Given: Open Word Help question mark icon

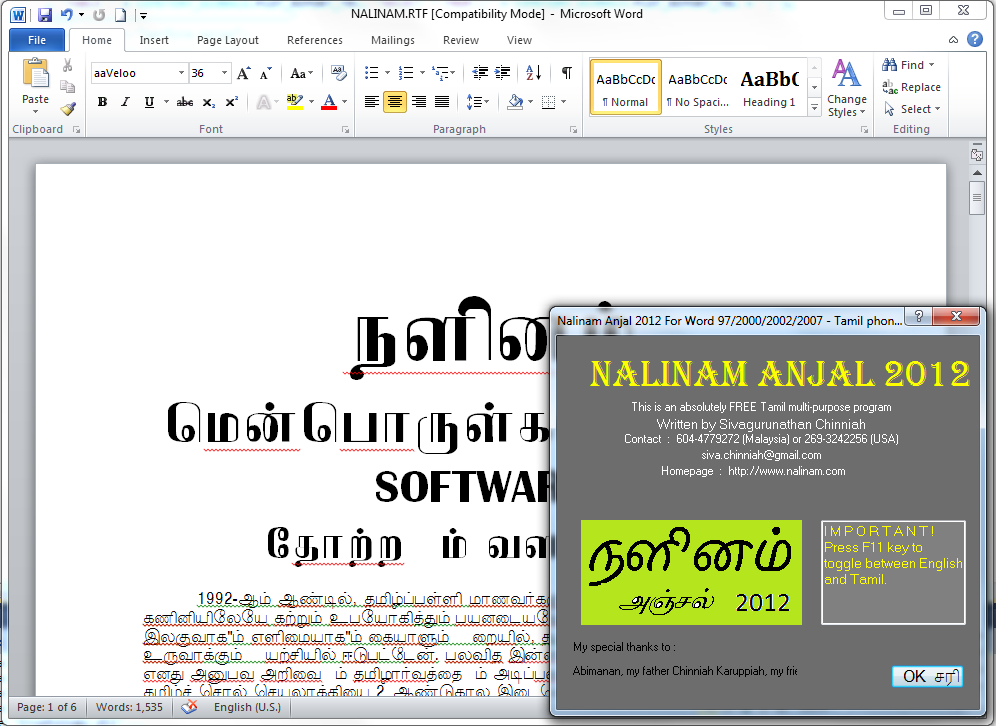Looking at the screenshot, I should (x=975, y=39).
